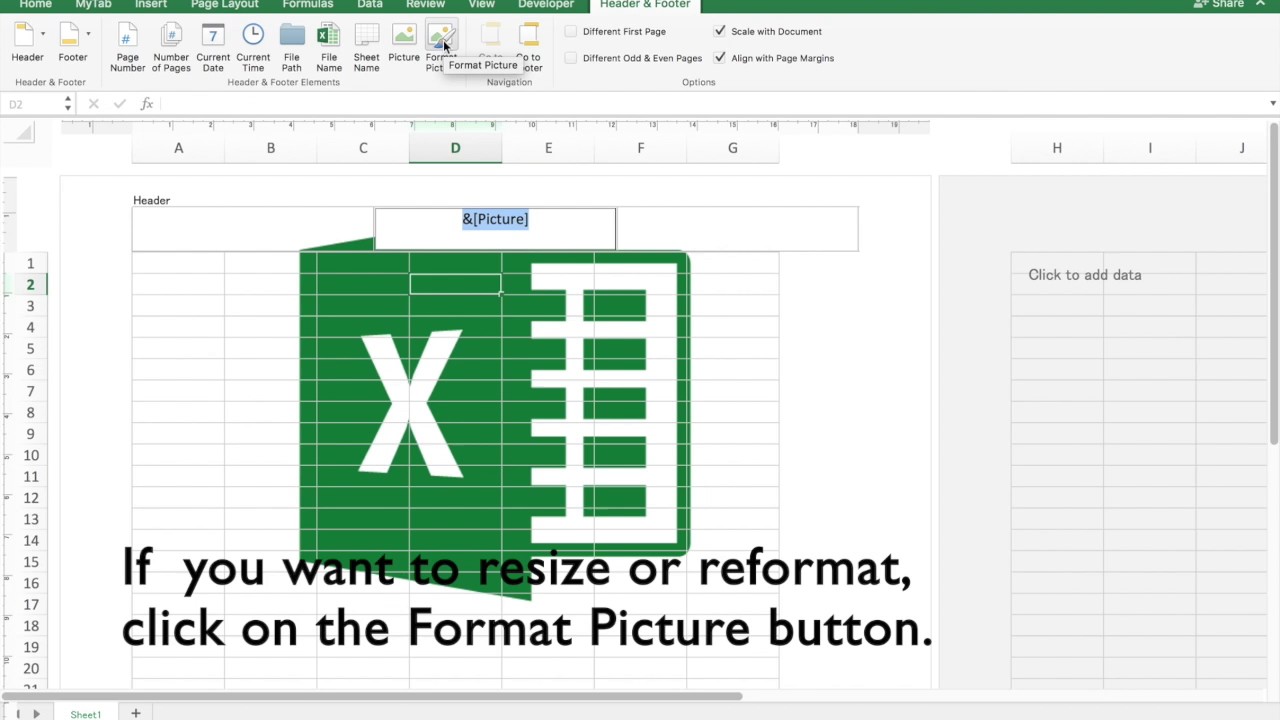Screen dimensions: 1280x720
Task: Select column I header
Action: coord(1150,148)
